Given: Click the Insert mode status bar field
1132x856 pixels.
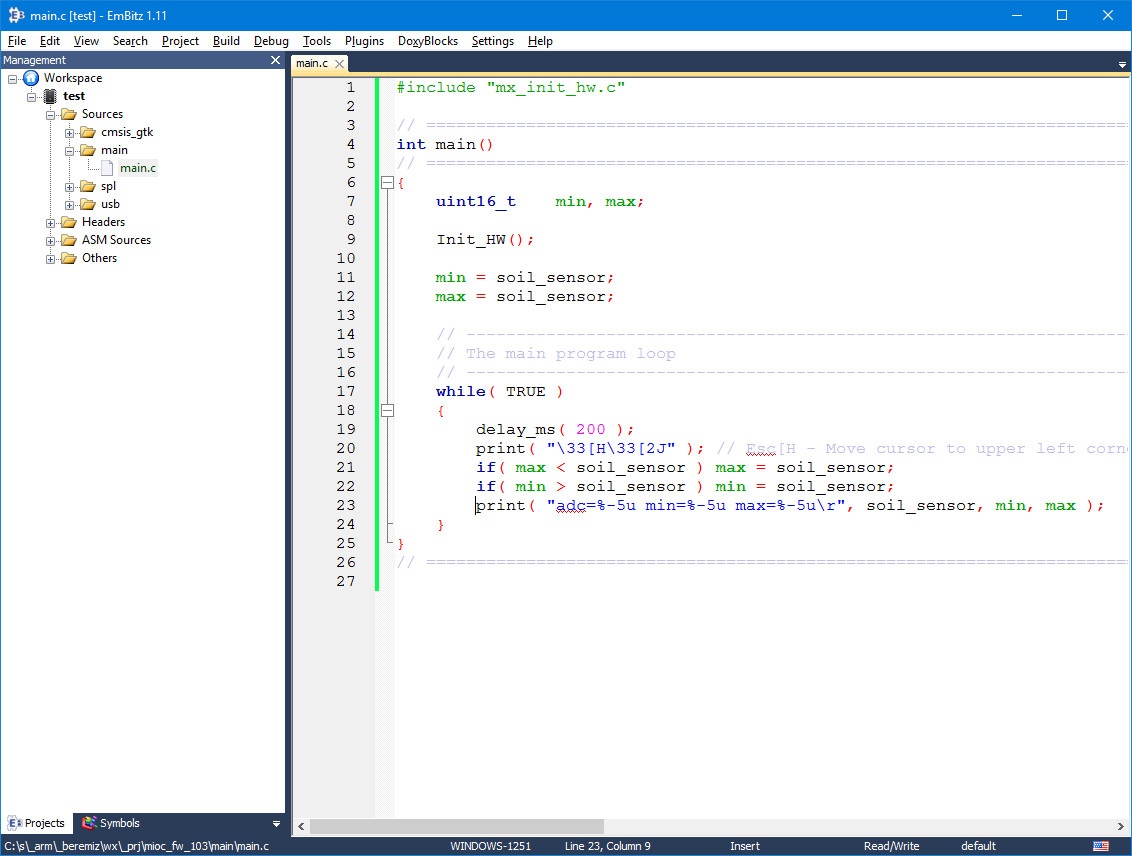Looking at the screenshot, I should [744, 846].
